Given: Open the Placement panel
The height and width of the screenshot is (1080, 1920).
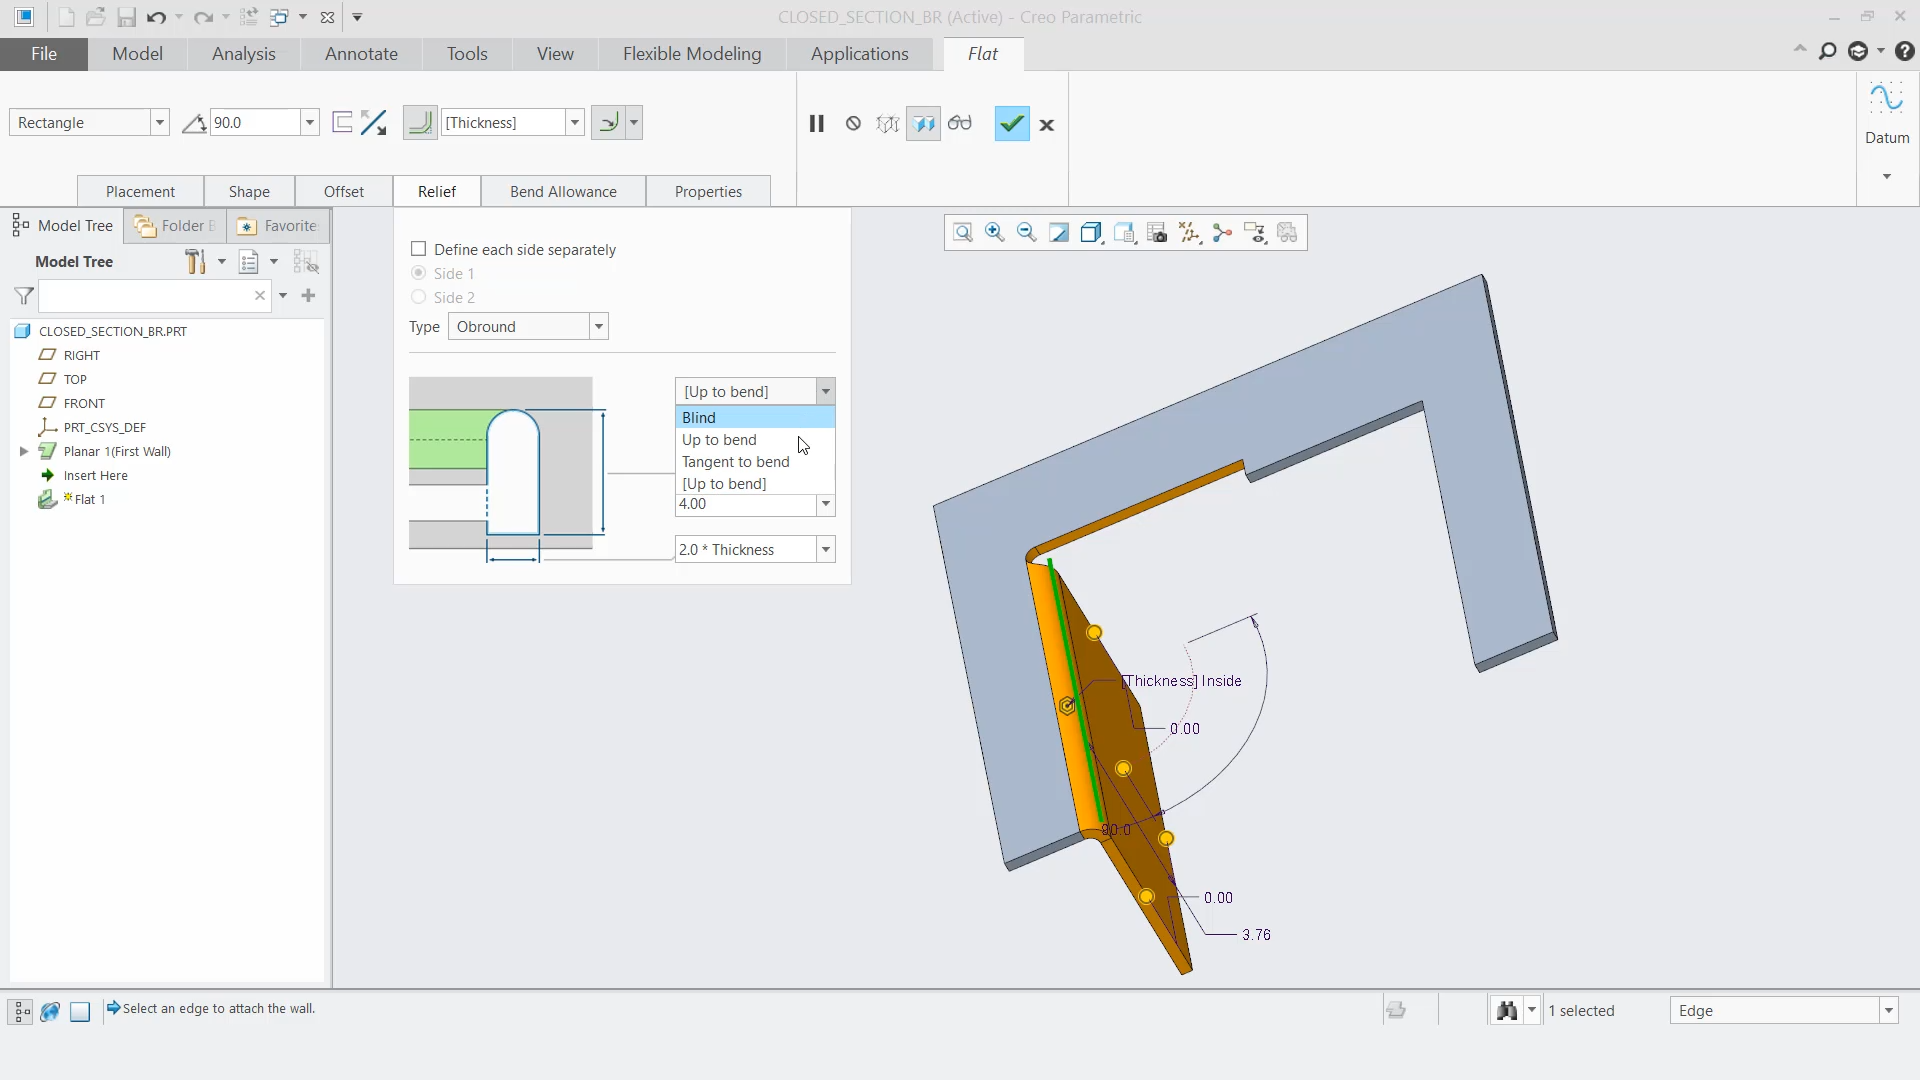Looking at the screenshot, I should [140, 192].
